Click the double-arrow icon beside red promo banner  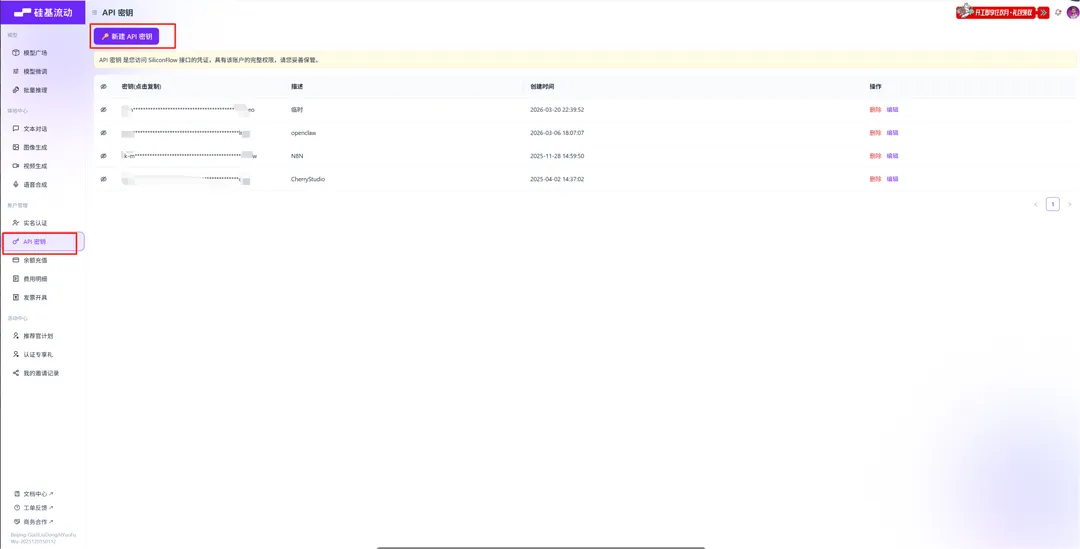(1043, 12)
